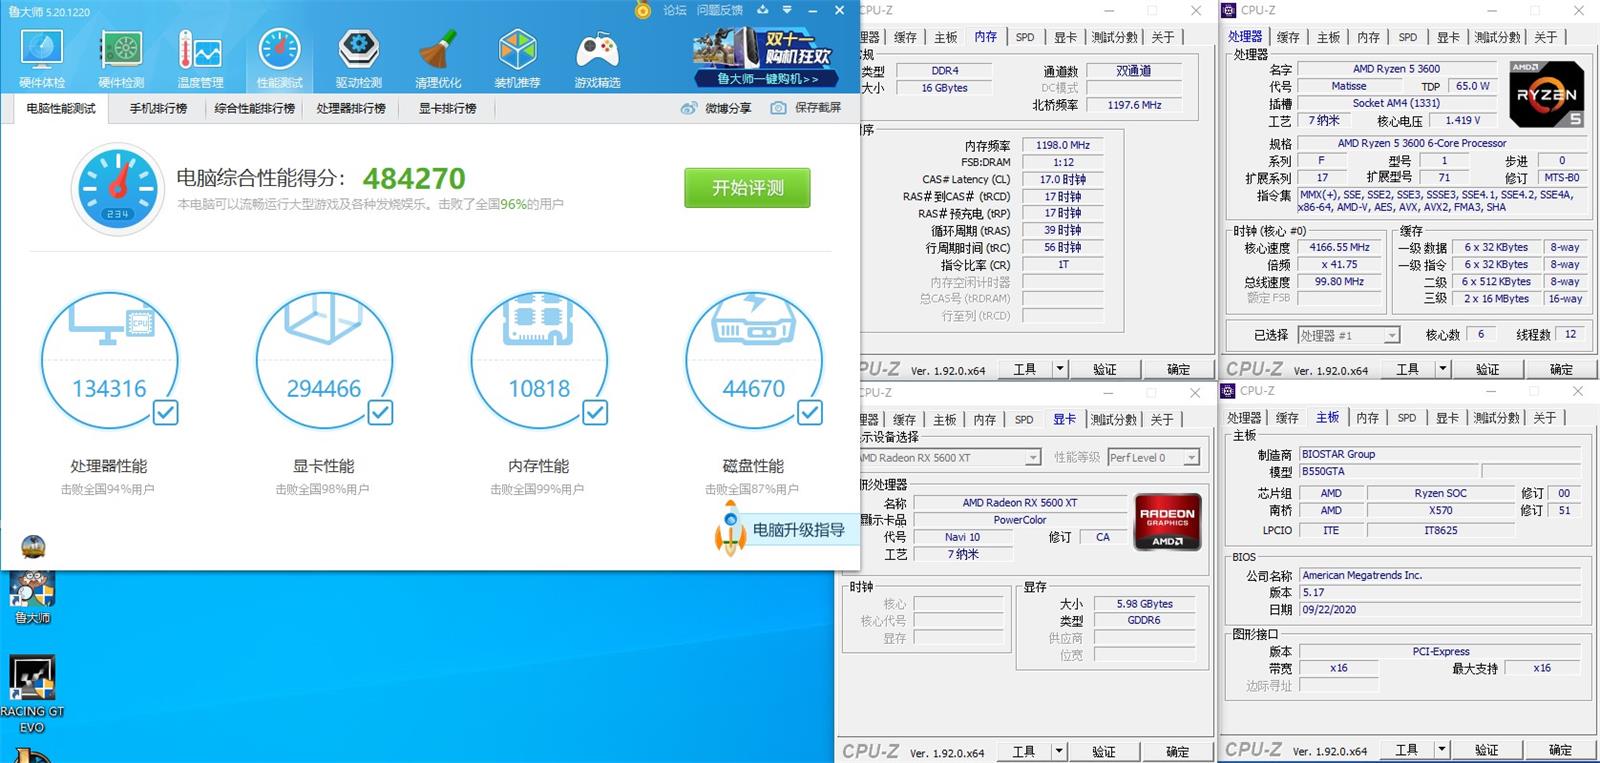
Task: Expand 工具 arrow in CPU-Z mainboard window
Action: pos(1442,749)
